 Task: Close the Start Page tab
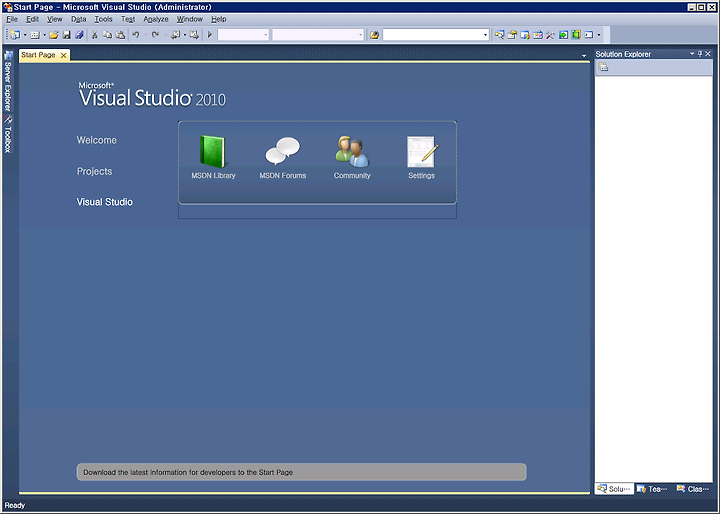tap(64, 56)
